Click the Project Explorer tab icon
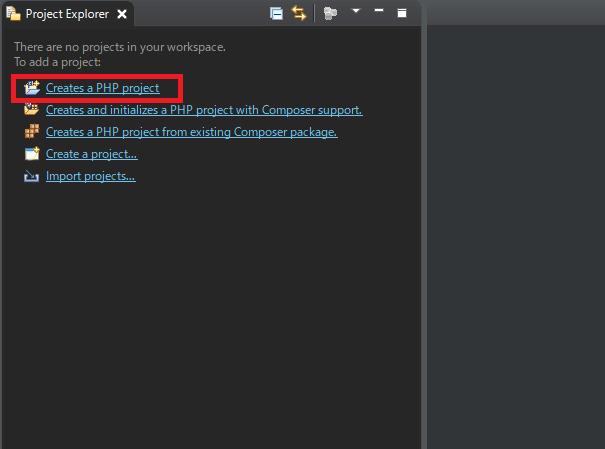Screen dimensions: 605x449 point(14,14)
